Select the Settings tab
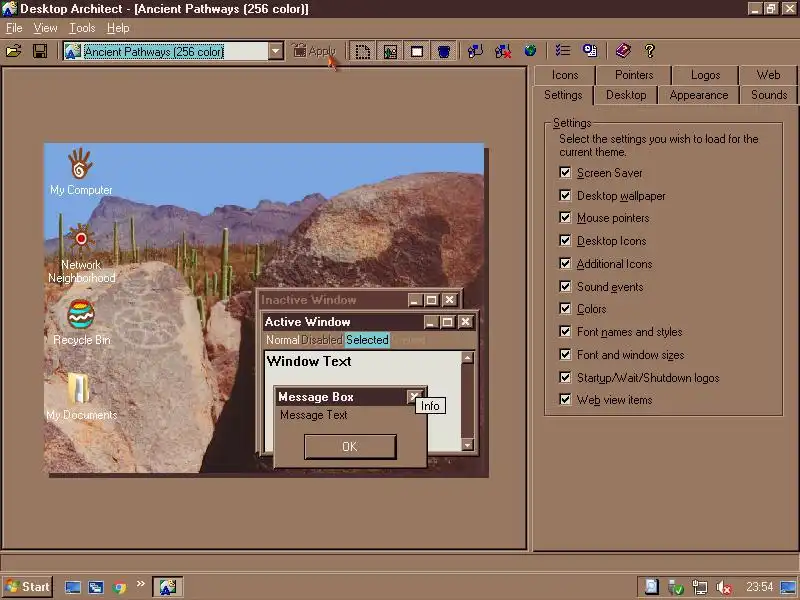Image resolution: width=800 pixels, height=600 pixels. (563, 95)
